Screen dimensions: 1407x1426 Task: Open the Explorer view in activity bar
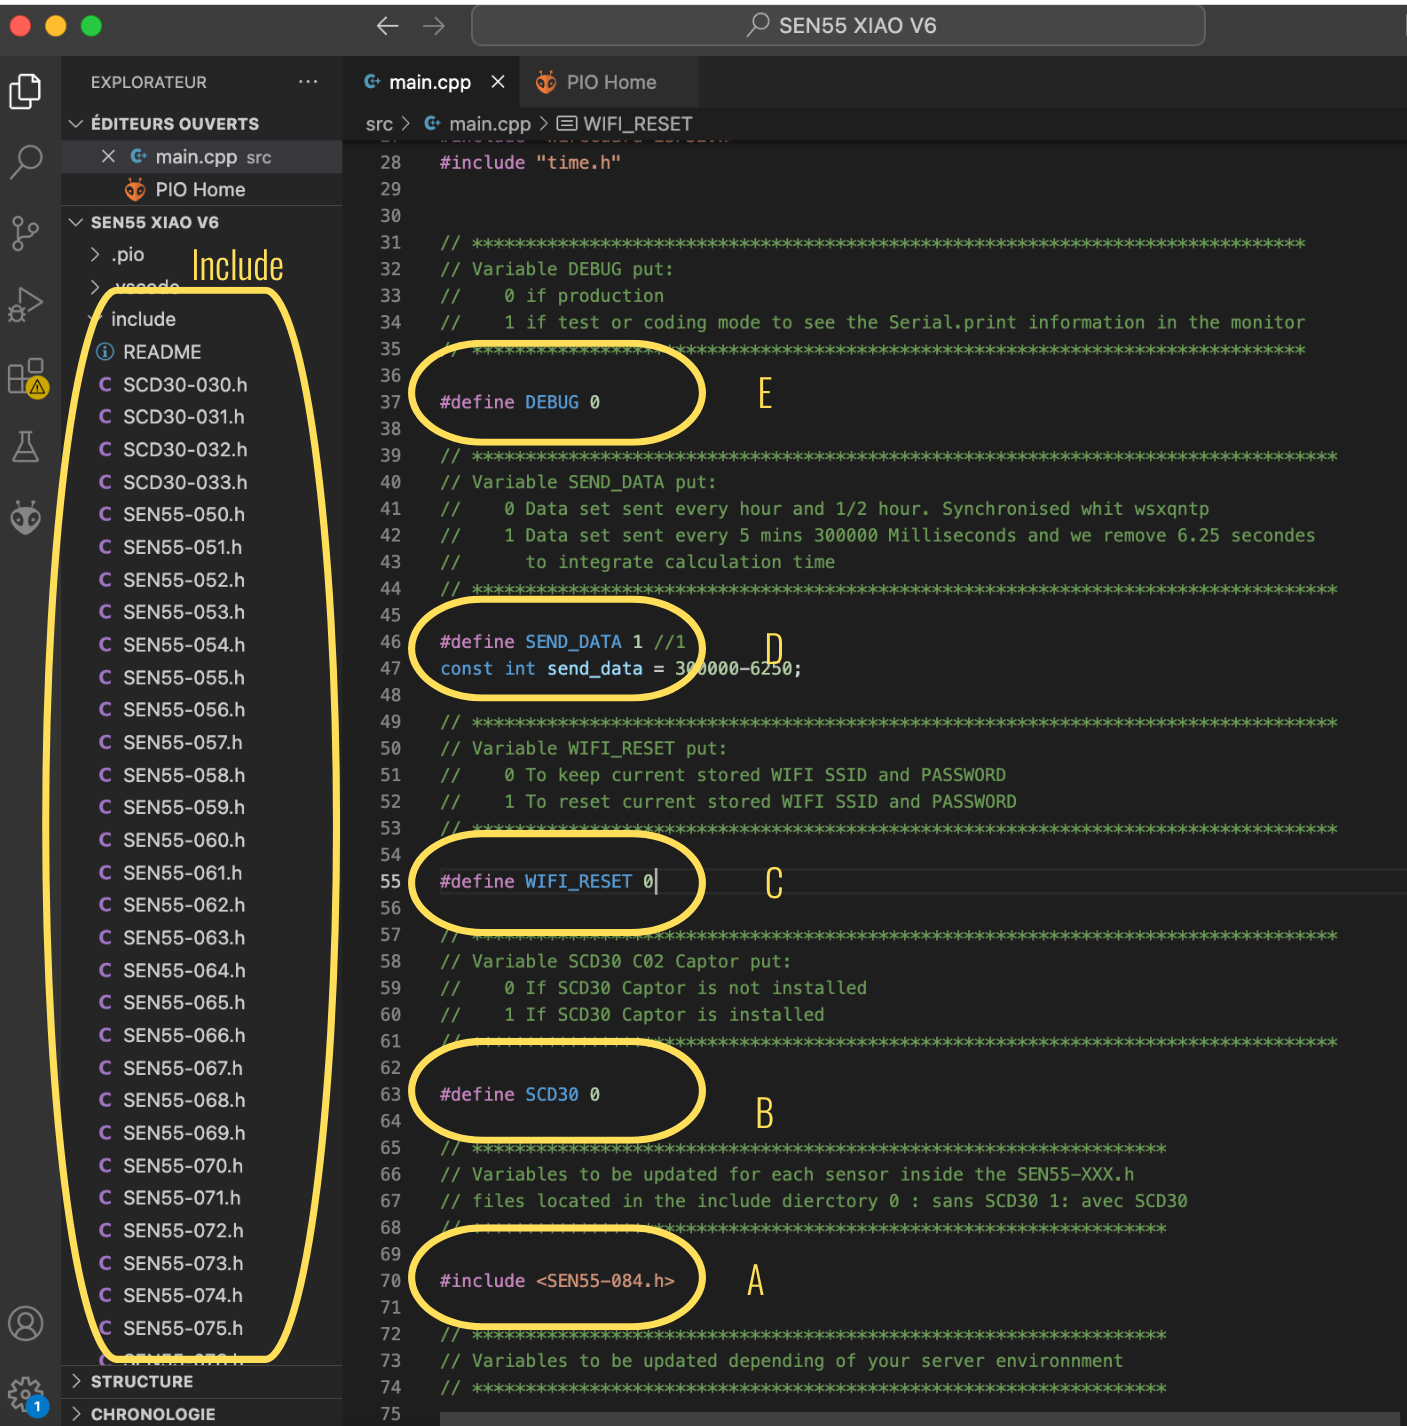26,92
